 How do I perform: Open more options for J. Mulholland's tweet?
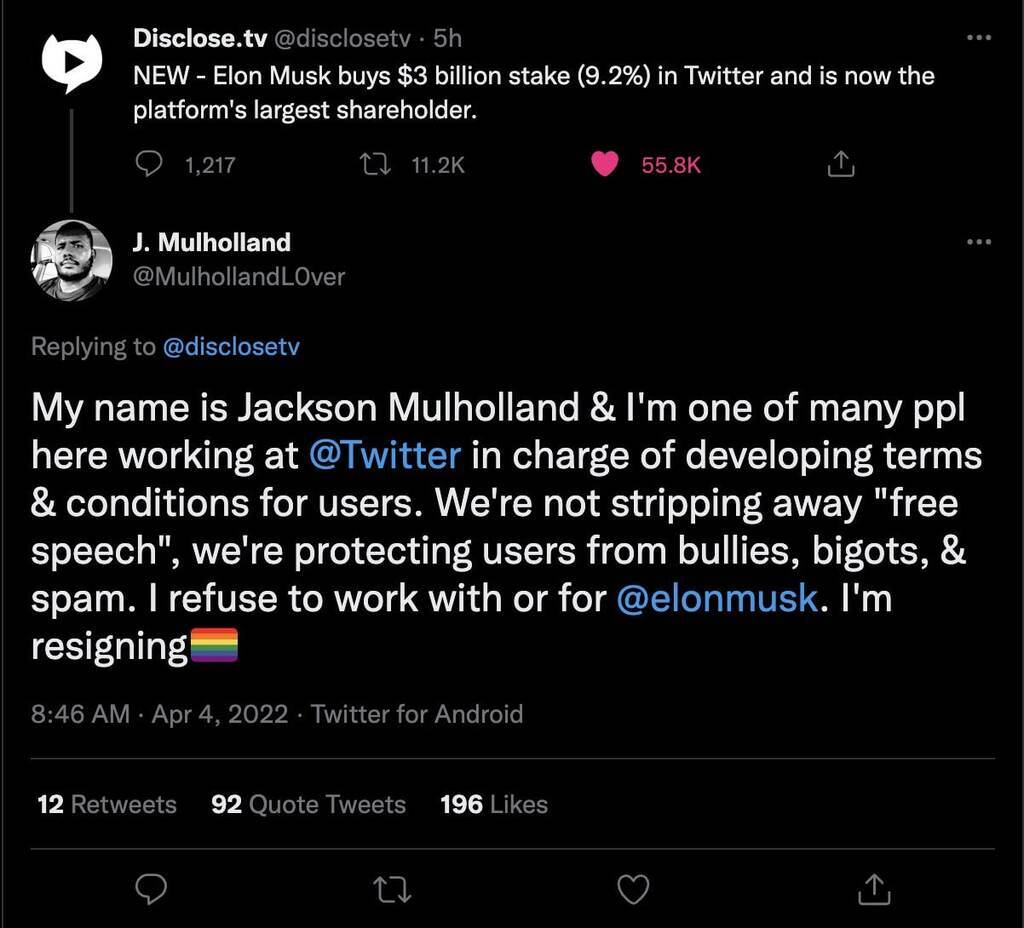point(979,242)
